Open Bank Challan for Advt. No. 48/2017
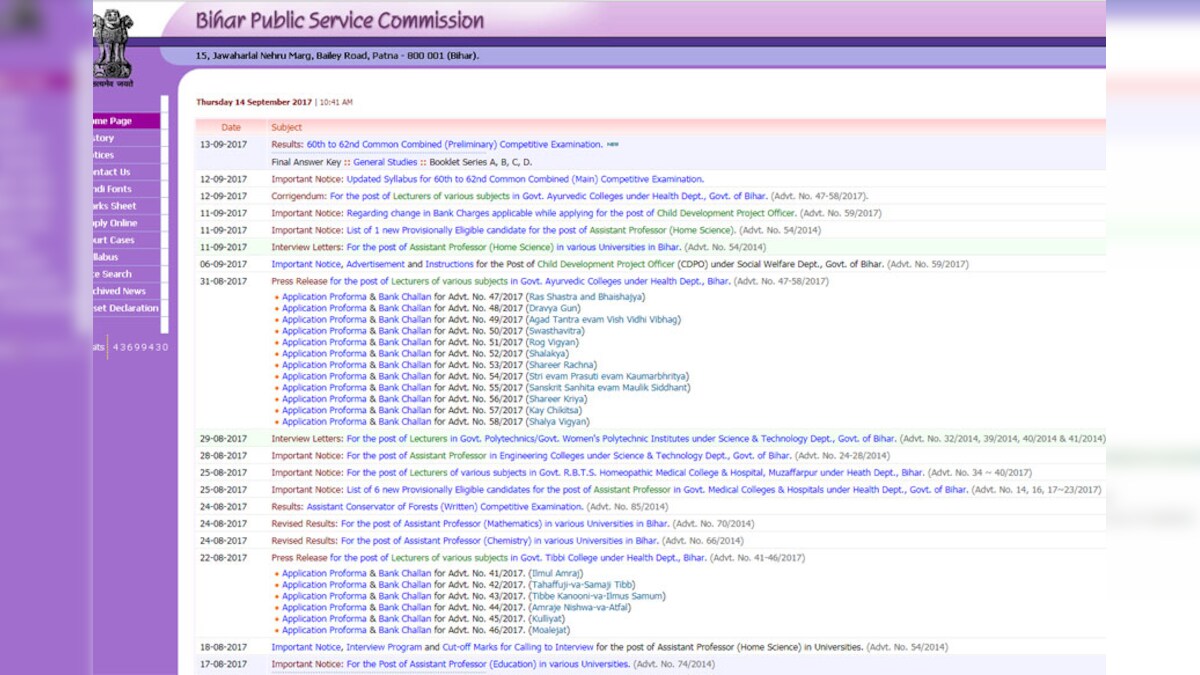The width and height of the screenshot is (1200, 675). [x=405, y=308]
